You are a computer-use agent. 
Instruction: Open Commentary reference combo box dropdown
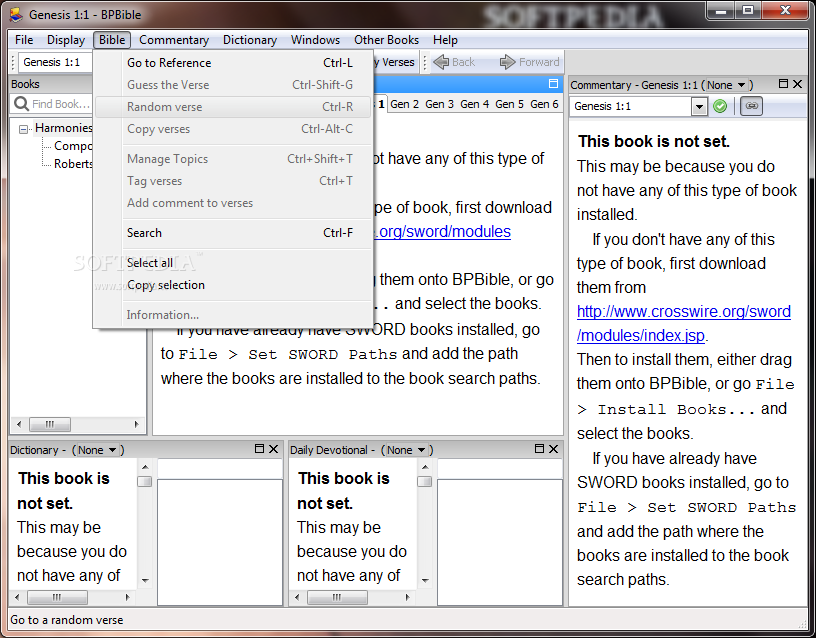pos(699,106)
